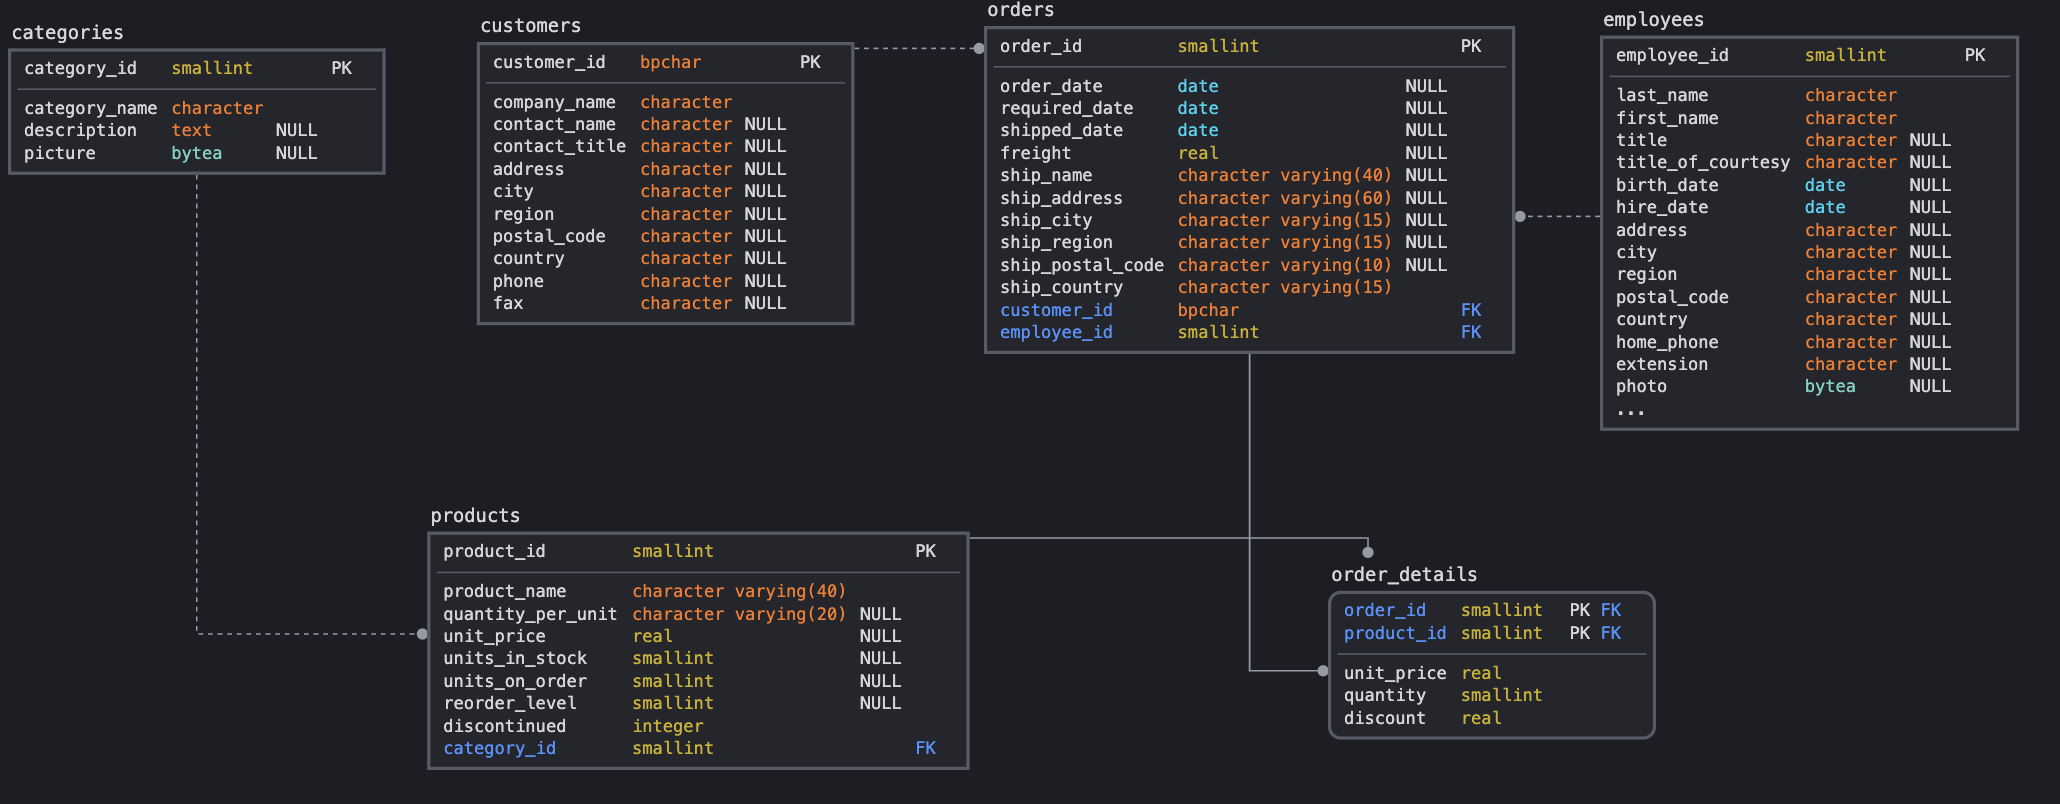Select the products table title
This screenshot has height=804, width=2060.
coord(475,516)
